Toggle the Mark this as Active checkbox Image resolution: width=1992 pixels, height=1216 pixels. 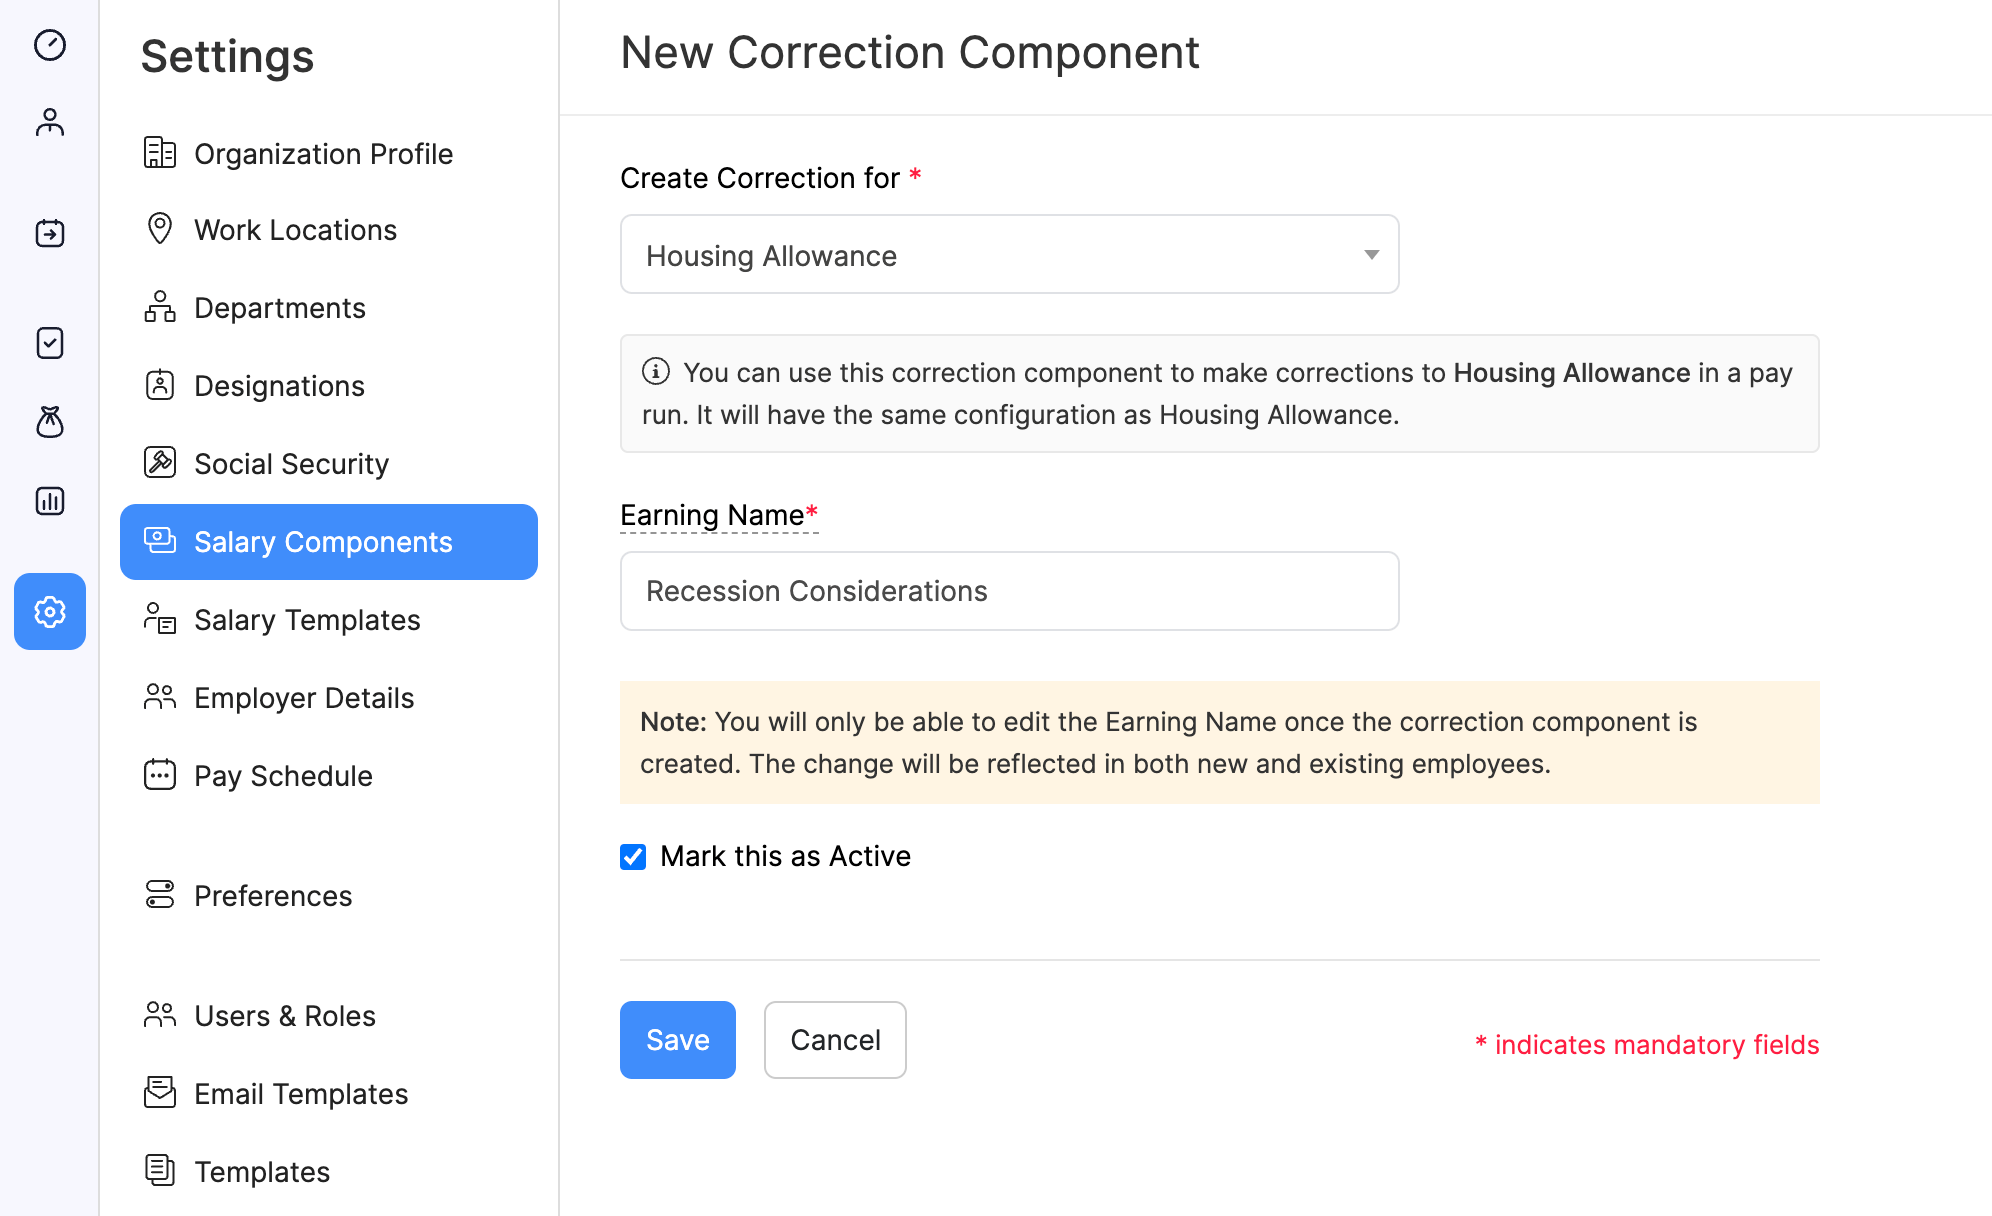(633, 857)
